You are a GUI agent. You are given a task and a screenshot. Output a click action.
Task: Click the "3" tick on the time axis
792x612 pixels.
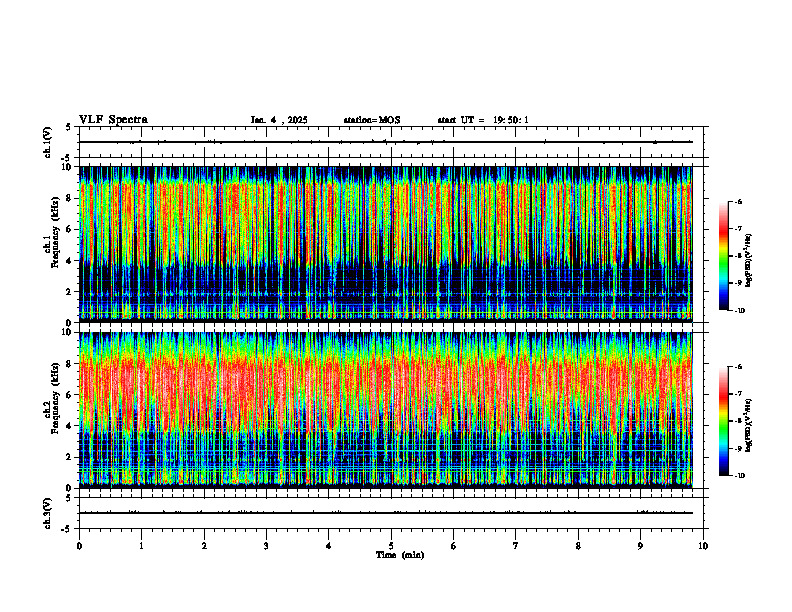(x=266, y=546)
